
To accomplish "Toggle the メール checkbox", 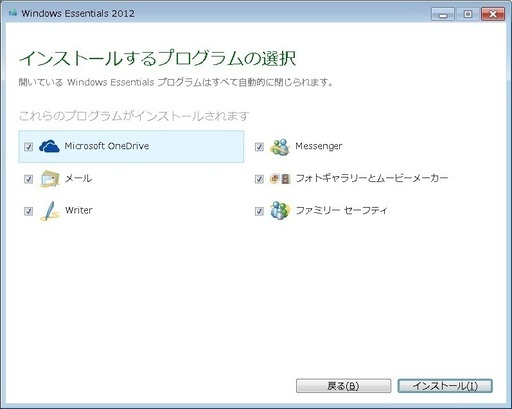I will pyautogui.click(x=29, y=179).
